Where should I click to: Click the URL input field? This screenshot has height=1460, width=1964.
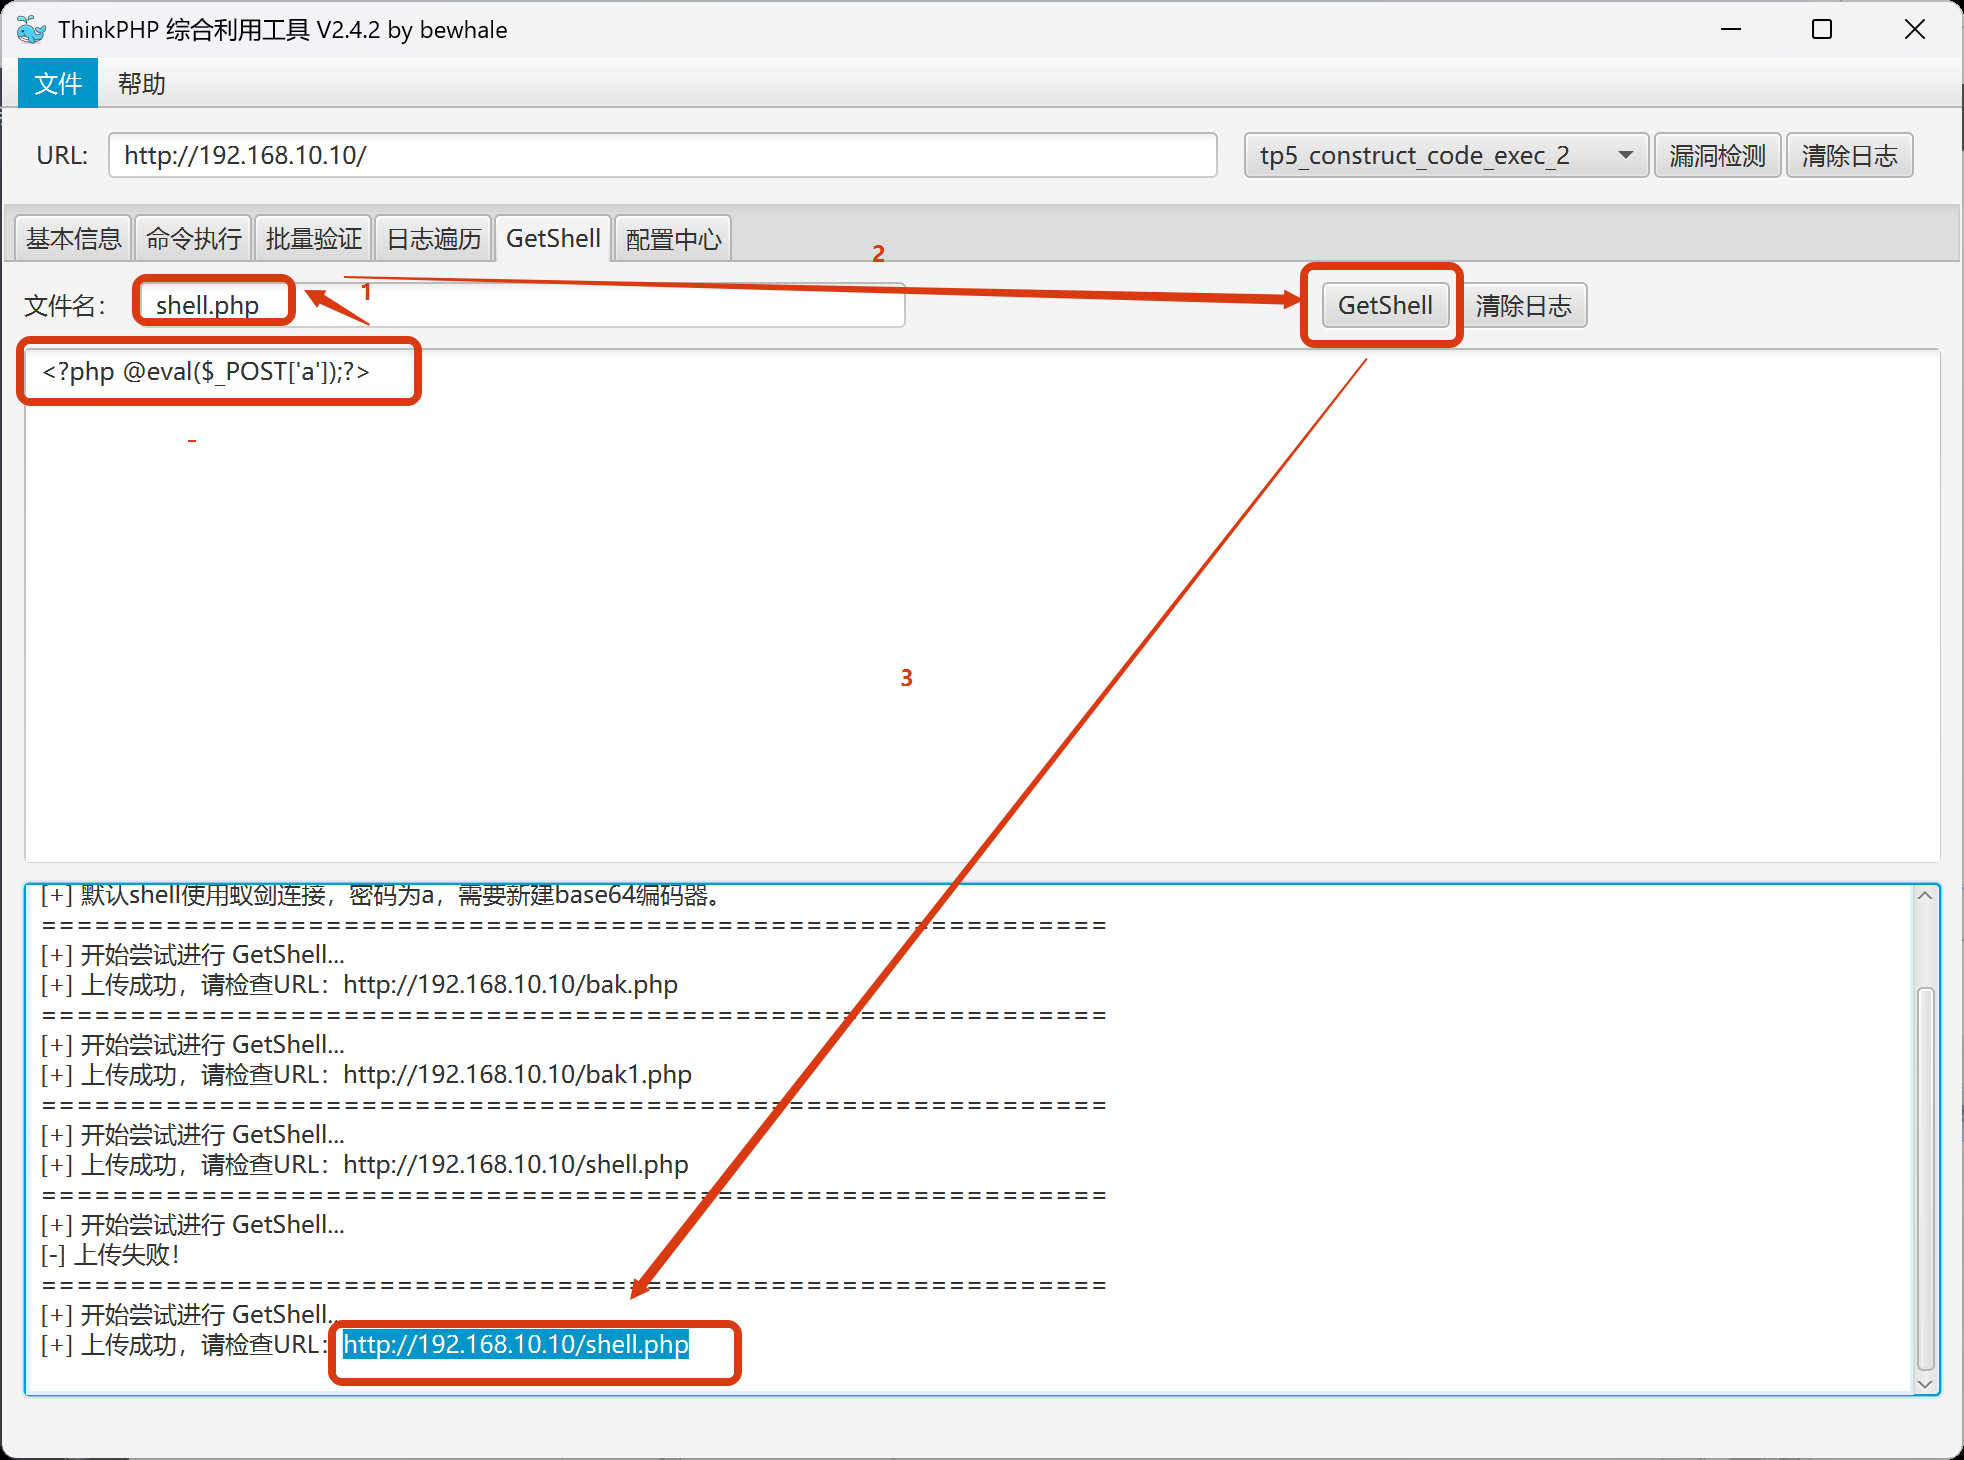coord(660,156)
